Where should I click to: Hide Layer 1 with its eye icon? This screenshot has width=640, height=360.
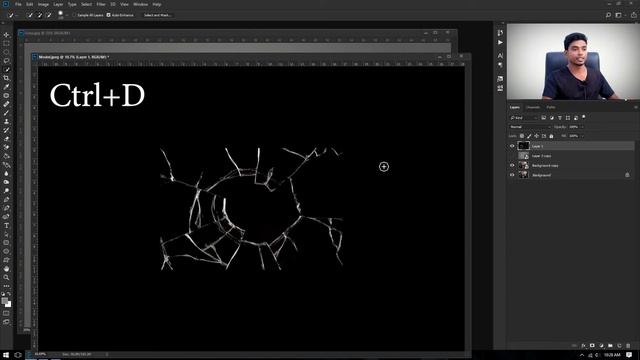[512, 146]
